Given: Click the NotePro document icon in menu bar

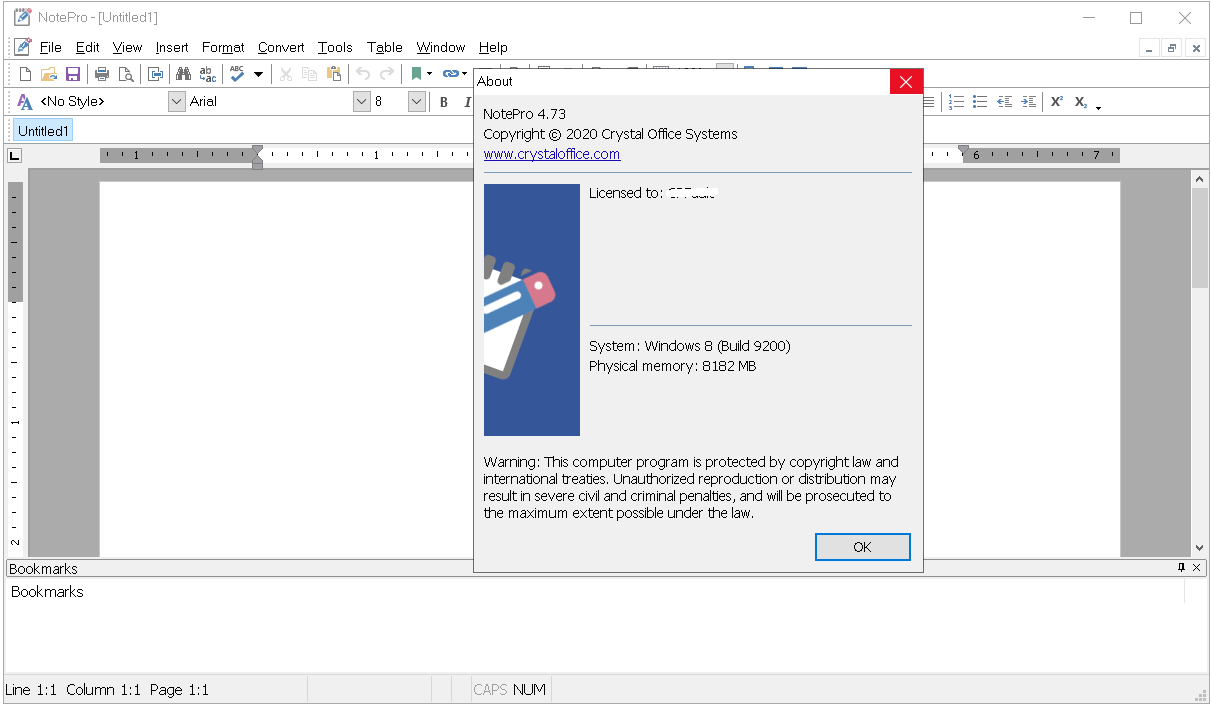Looking at the screenshot, I should pyautogui.click(x=23, y=47).
